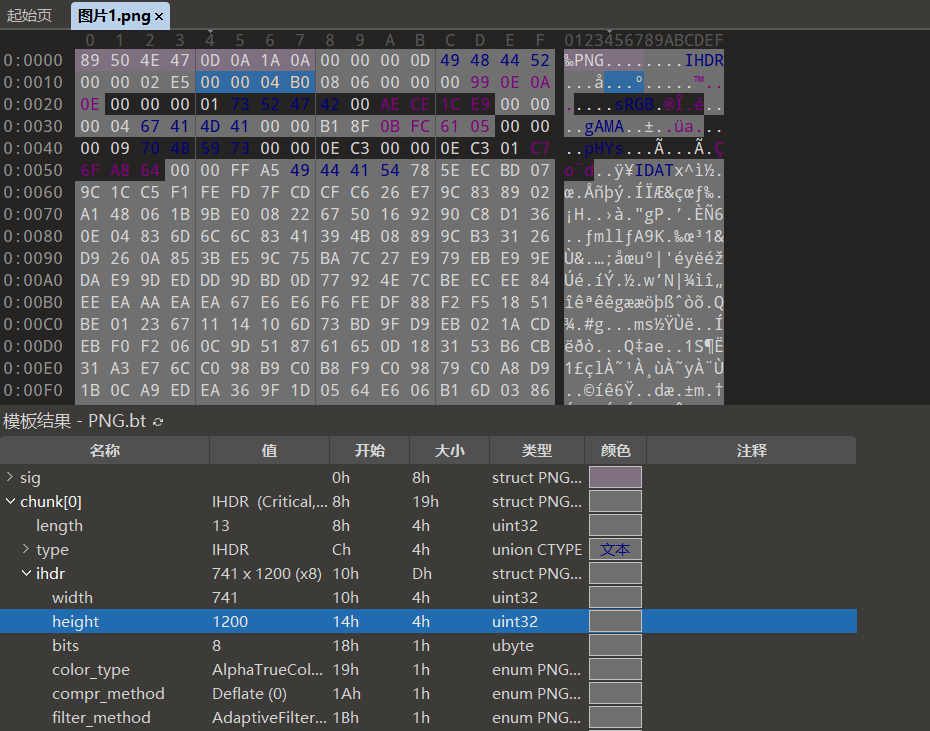Image resolution: width=930 pixels, height=731 pixels.
Task: Expand the sig tree node
Action: [x=9, y=477]
